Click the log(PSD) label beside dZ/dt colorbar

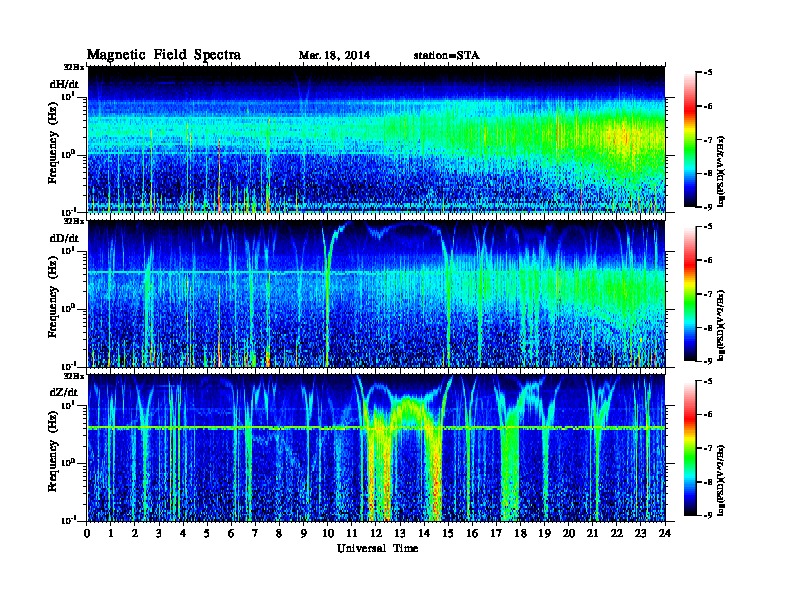coord(721,479)
